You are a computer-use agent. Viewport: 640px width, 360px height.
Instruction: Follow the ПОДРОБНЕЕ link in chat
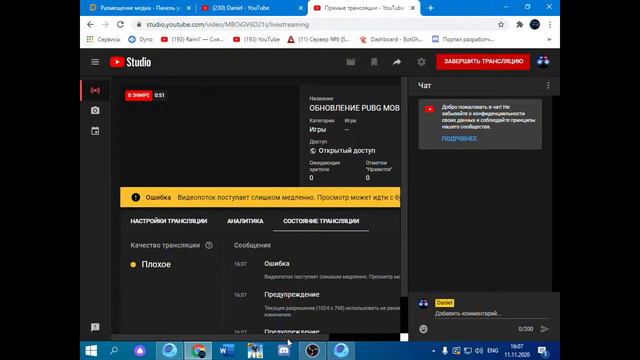(459, 139)
